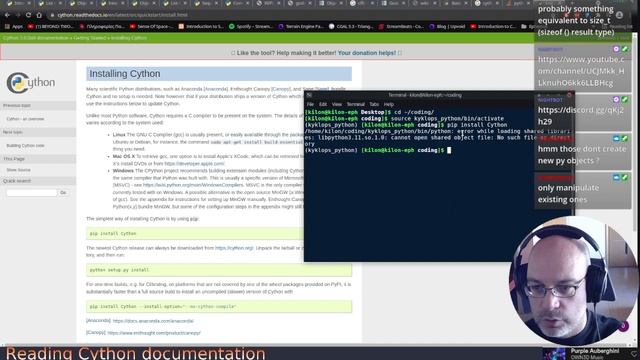This screenshot has height=360, width=640.
Task: Click the browser home icon
Action: [x=39, y=15]
